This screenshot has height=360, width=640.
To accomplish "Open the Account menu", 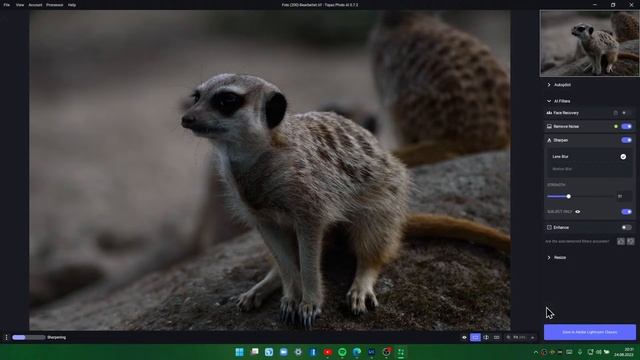I will (35, 5).
